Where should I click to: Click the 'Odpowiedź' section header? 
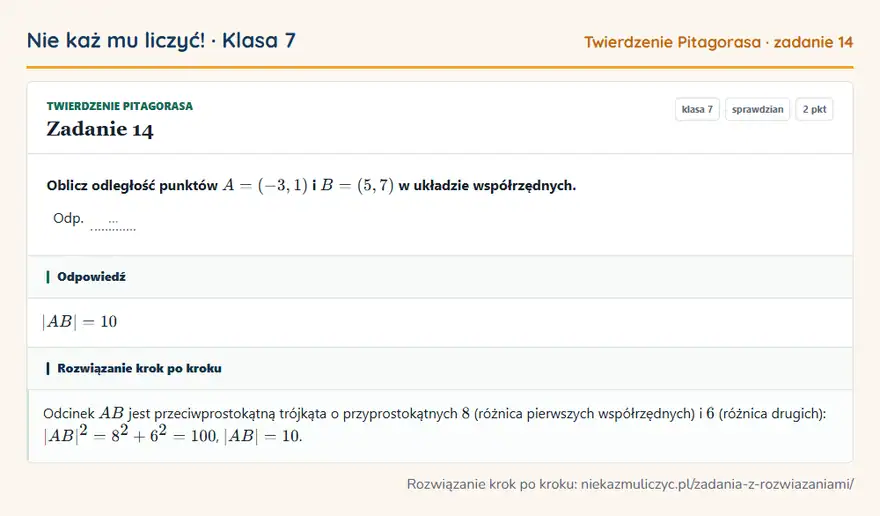[440, 277]
